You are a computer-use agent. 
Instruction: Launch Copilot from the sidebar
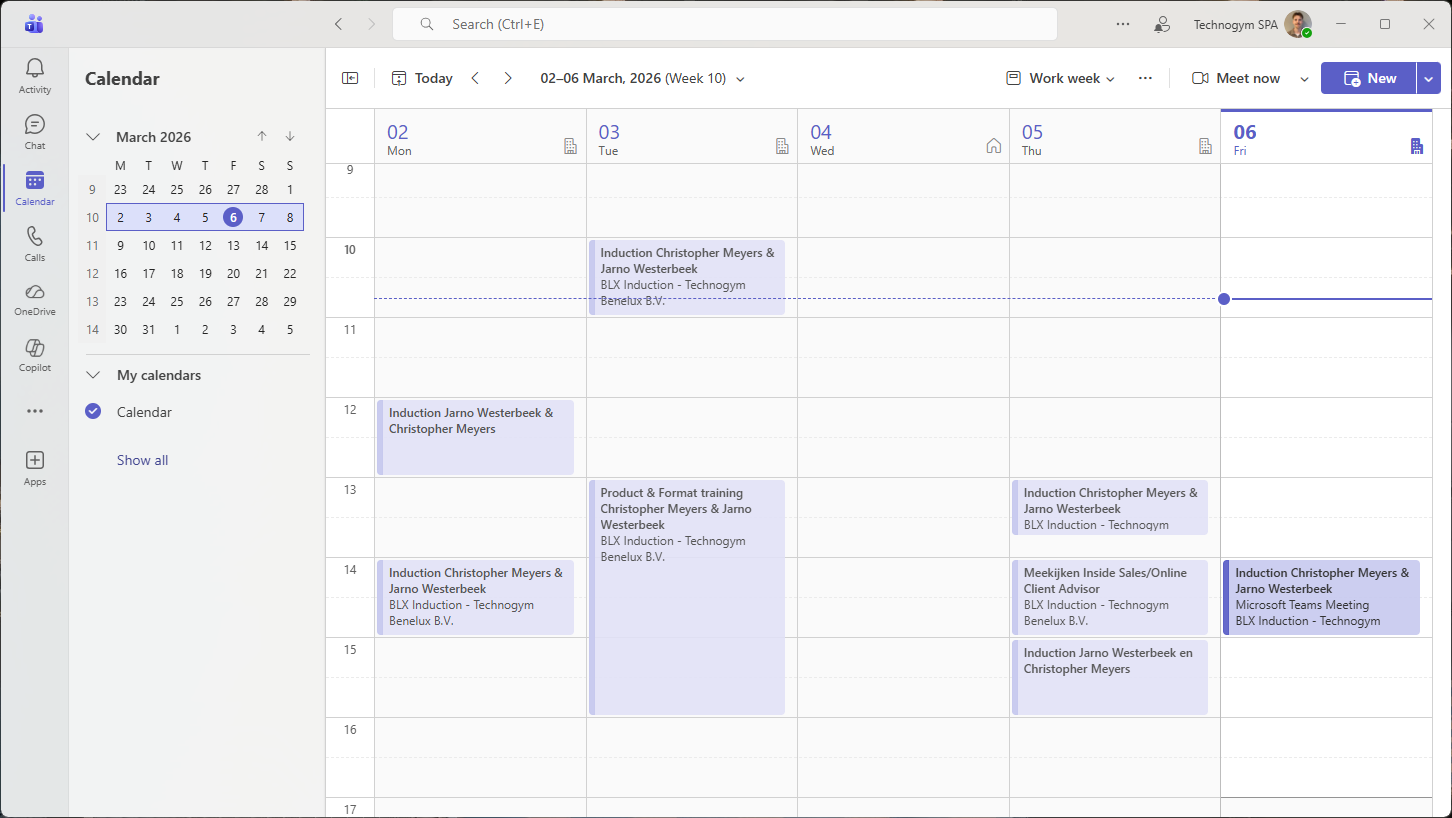(35, 354)
